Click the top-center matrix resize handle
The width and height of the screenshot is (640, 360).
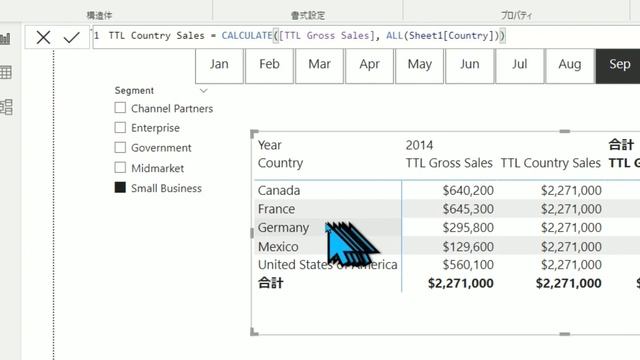click(564, 131)
